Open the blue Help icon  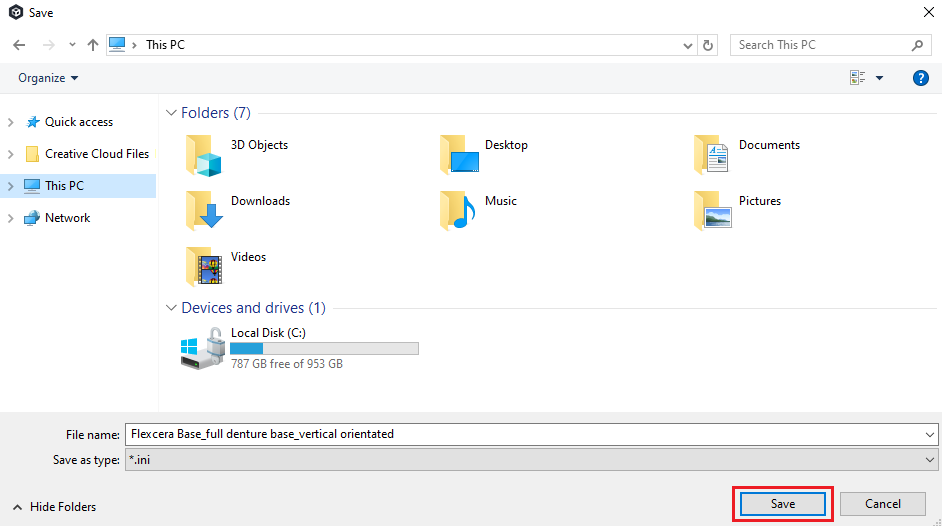pos(920,78)
